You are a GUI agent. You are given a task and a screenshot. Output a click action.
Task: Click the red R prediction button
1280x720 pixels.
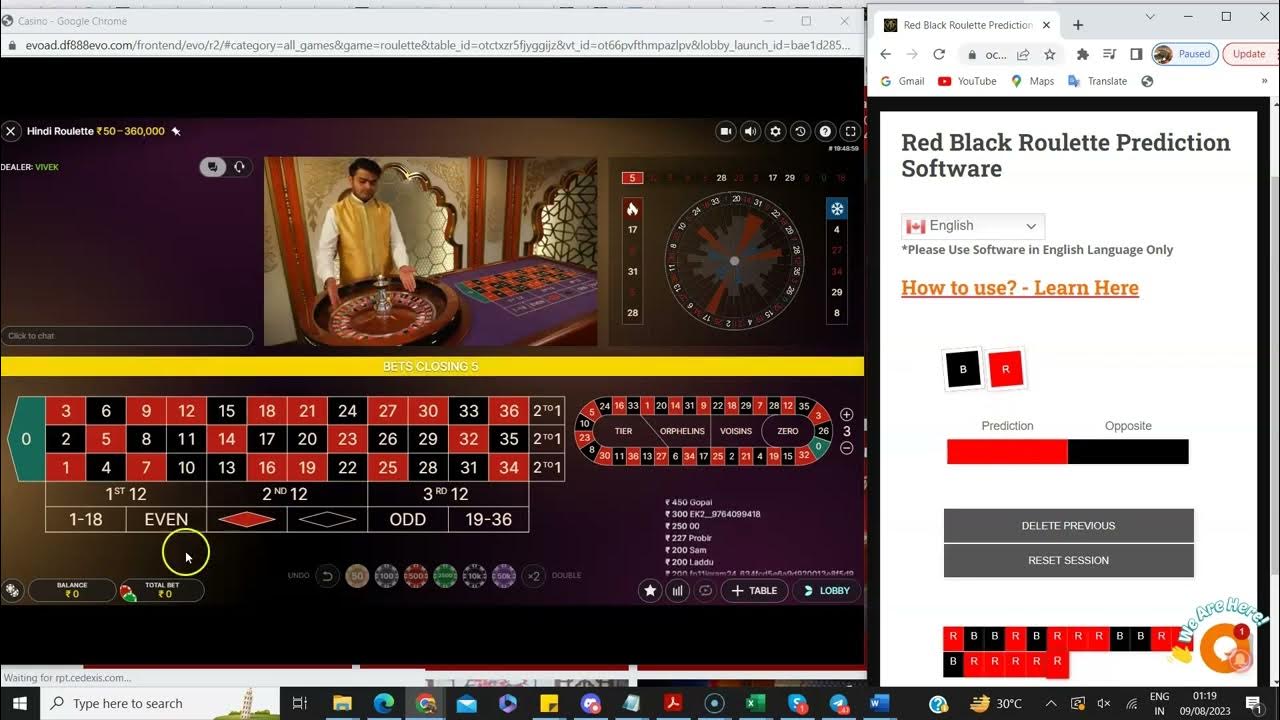[x=1006, y=369]
